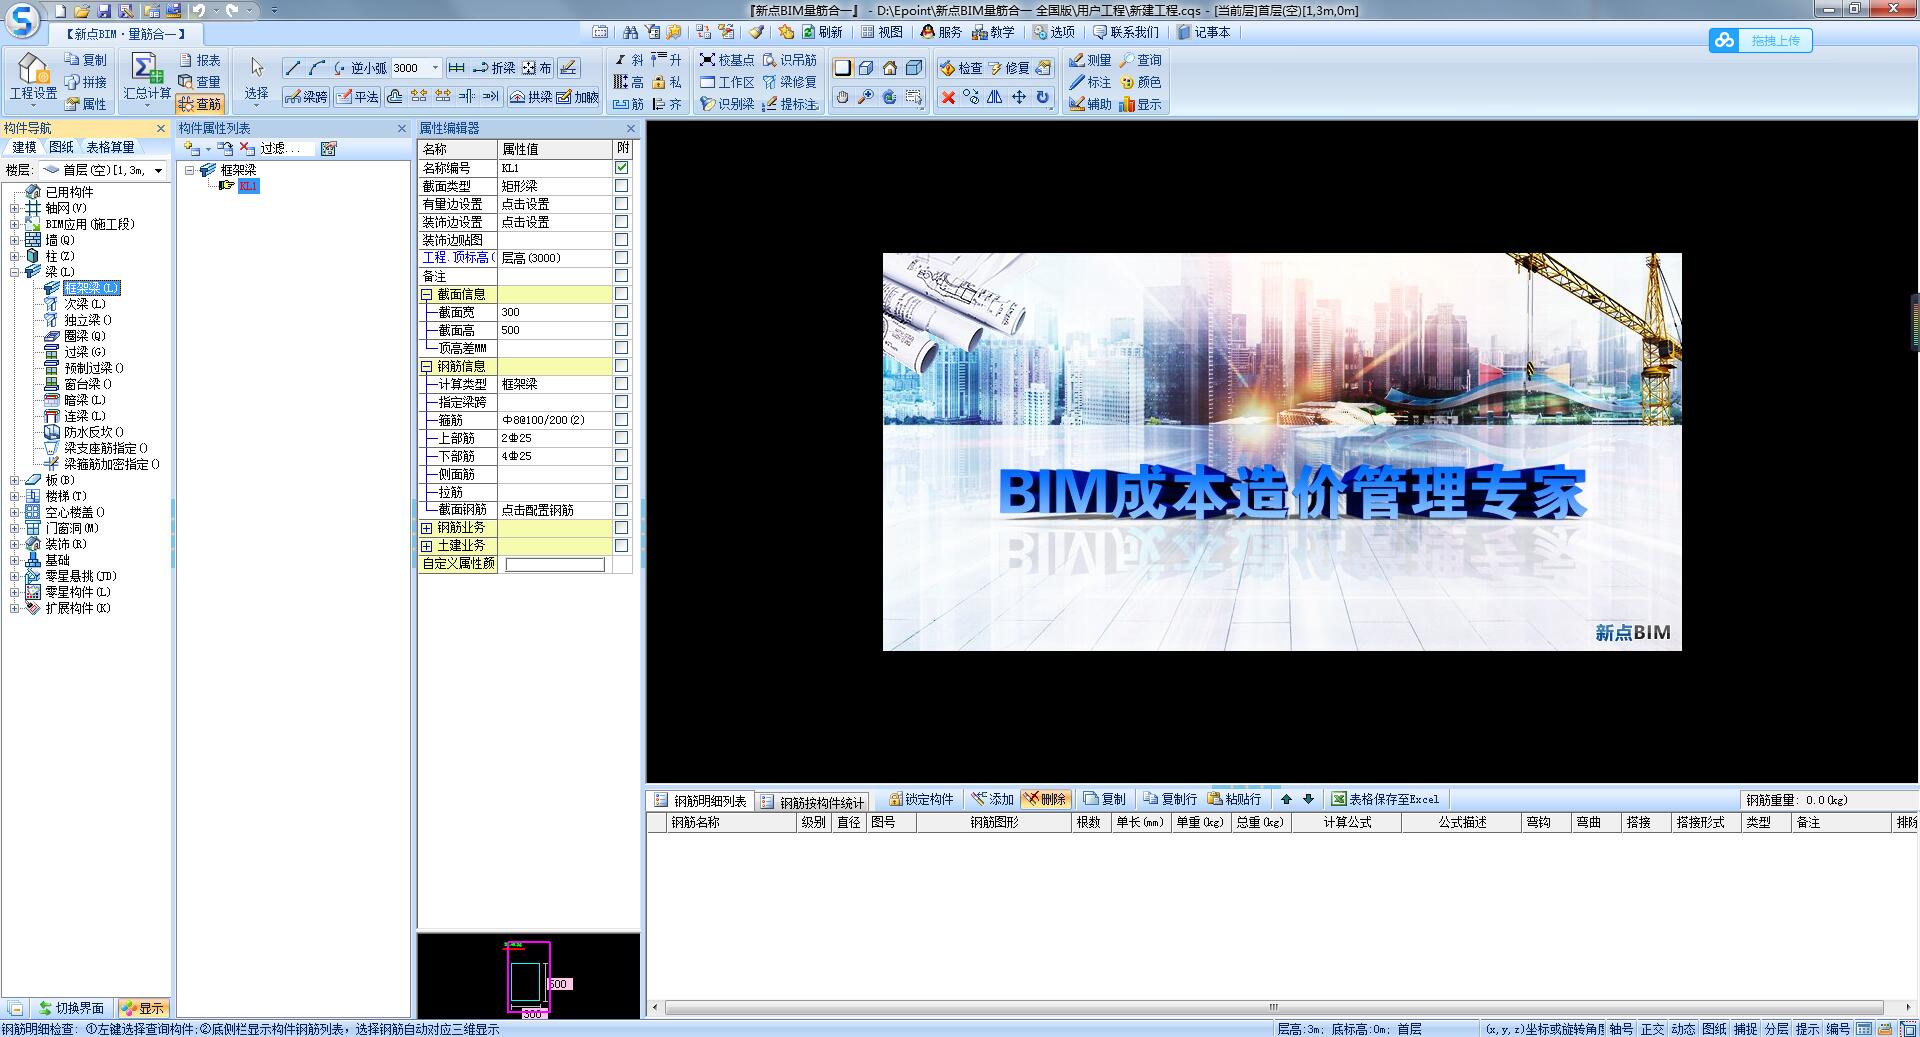Image resolution: width=1920 pixels, height=1037 pixels.
Task: Toggle the 上部筋 attach checkbox
Action: pos(621,438)
